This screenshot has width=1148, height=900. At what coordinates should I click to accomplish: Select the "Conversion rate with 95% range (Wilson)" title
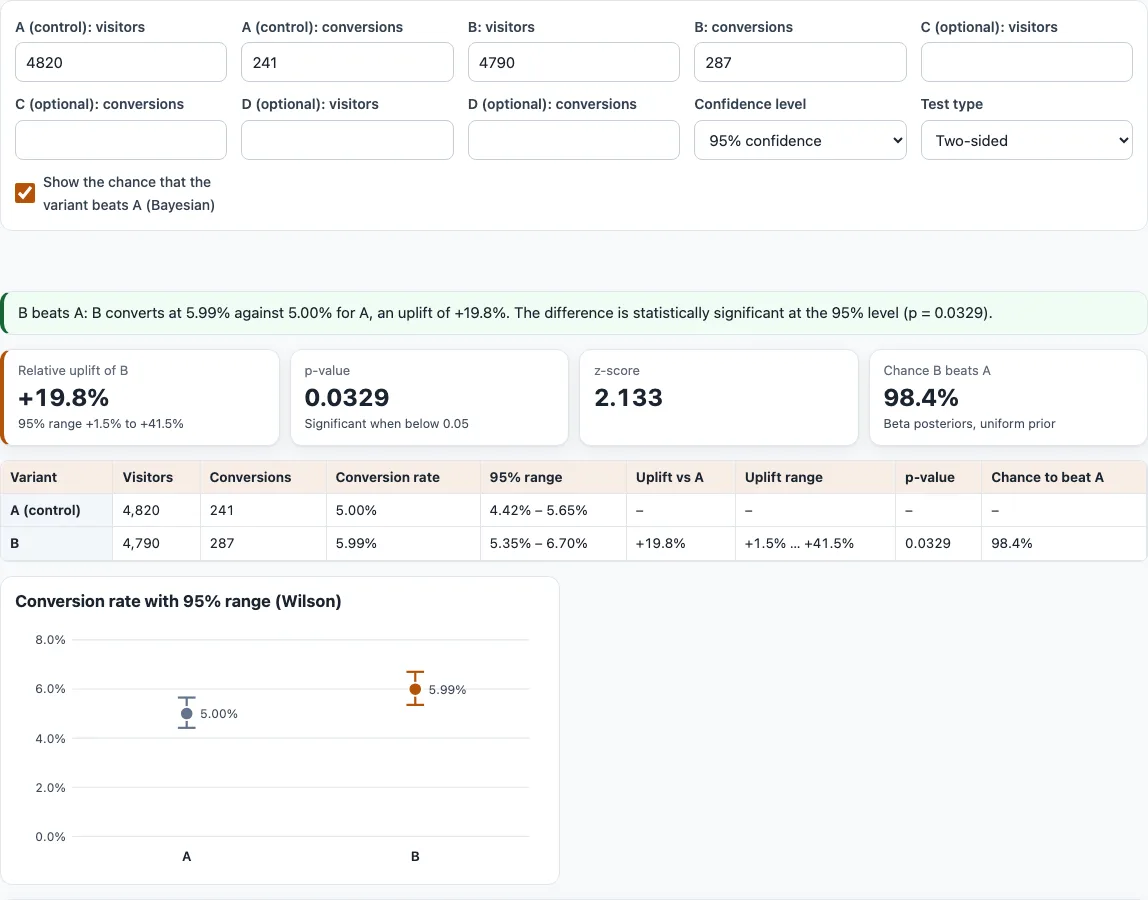tap(178, 601)
